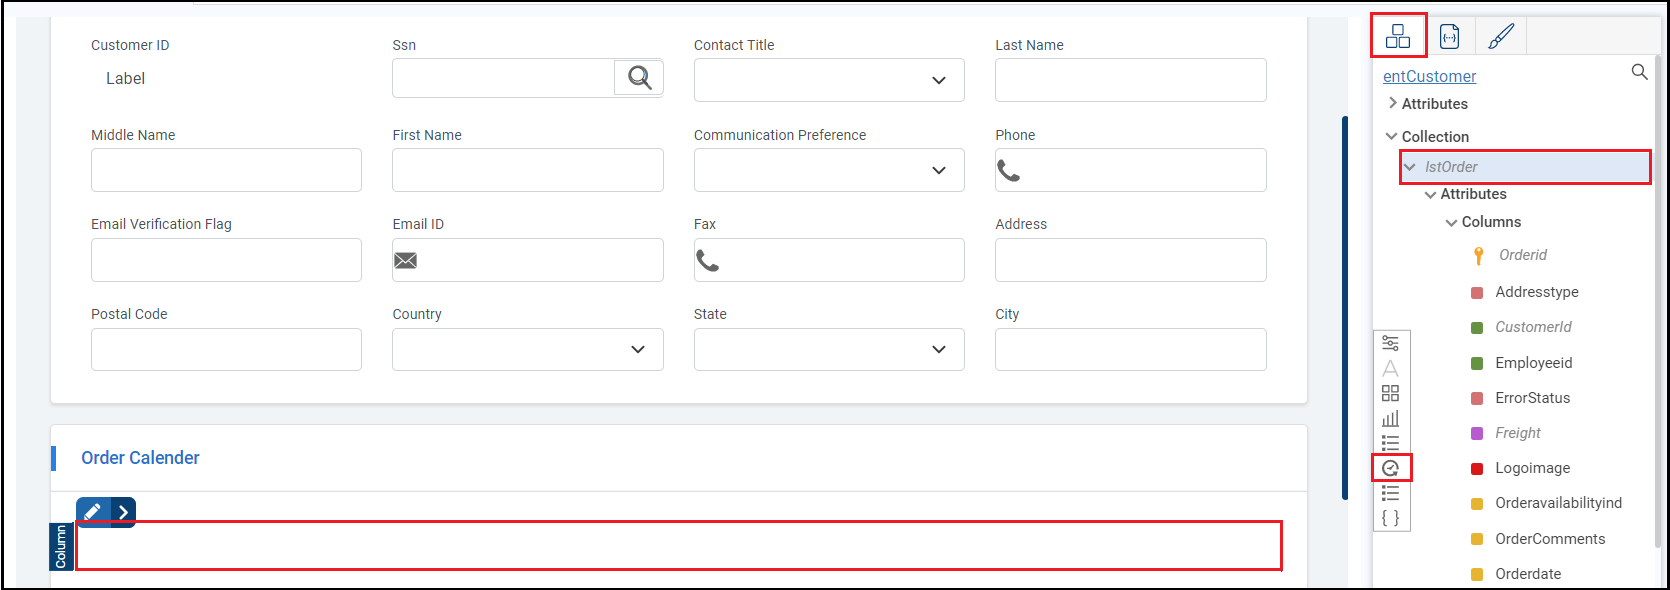This screenshot has height=590, width=1670.
Task: Open the Country dropdown
Action: tap(637, 349)
